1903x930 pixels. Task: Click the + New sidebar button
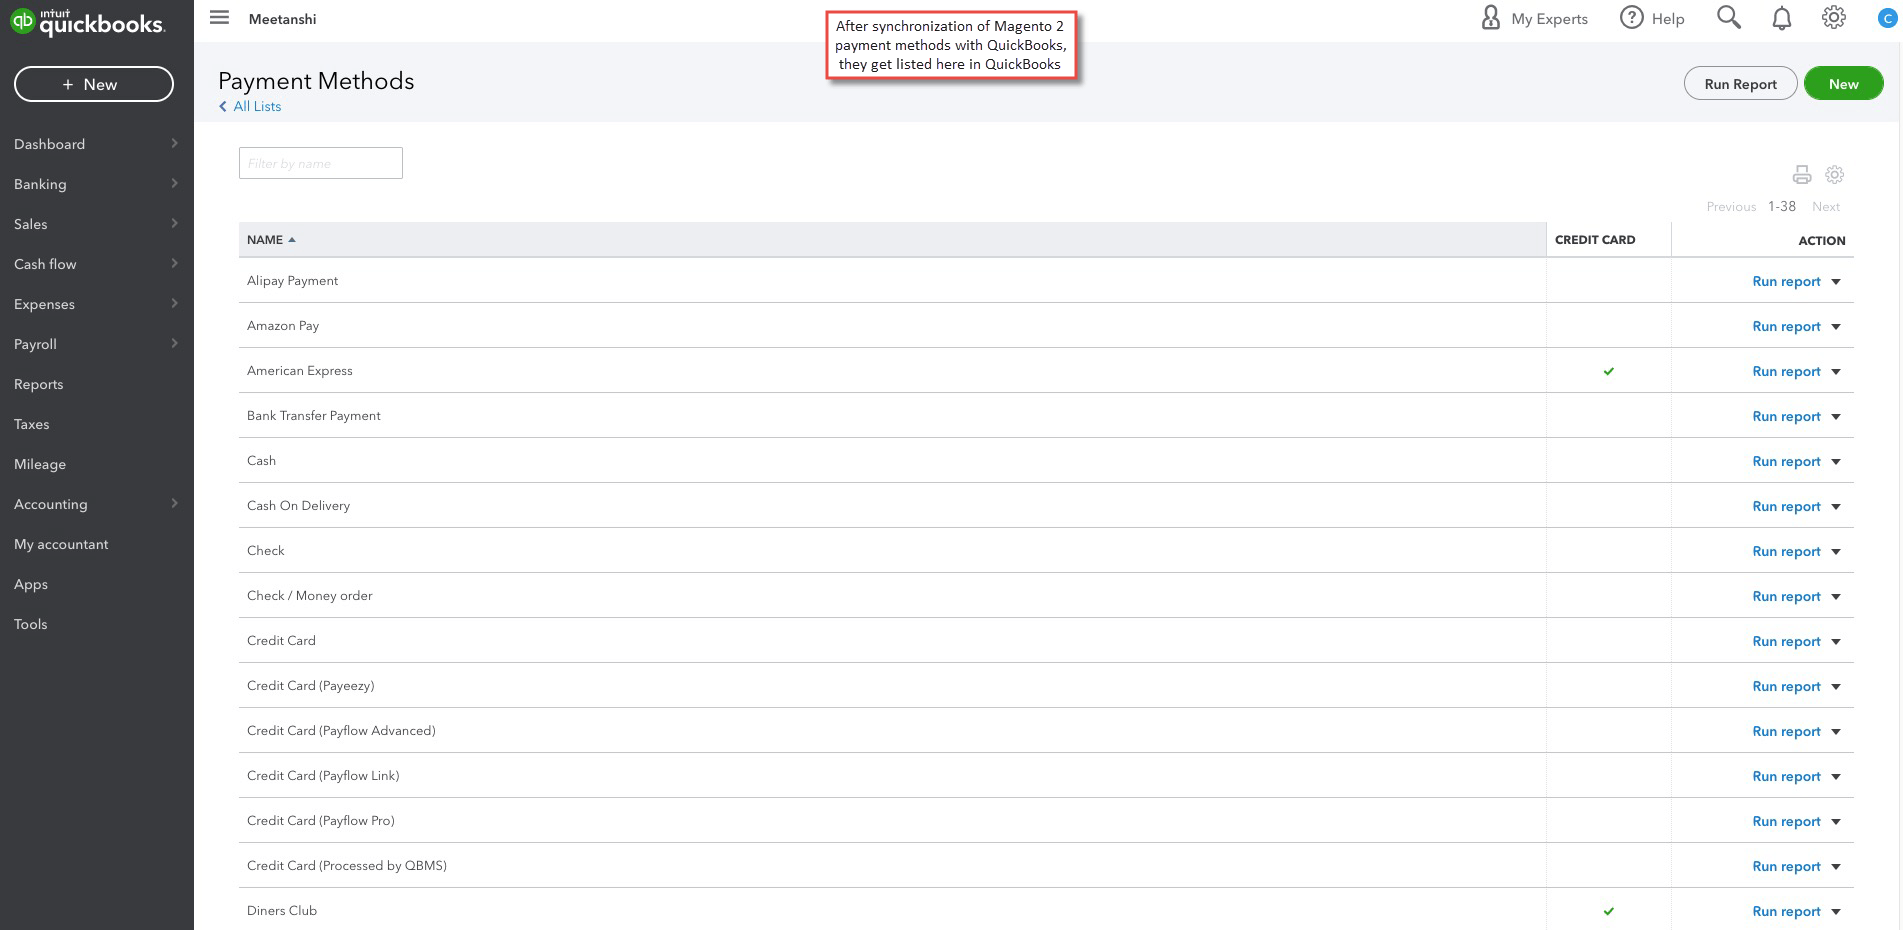tap(94, 84)
